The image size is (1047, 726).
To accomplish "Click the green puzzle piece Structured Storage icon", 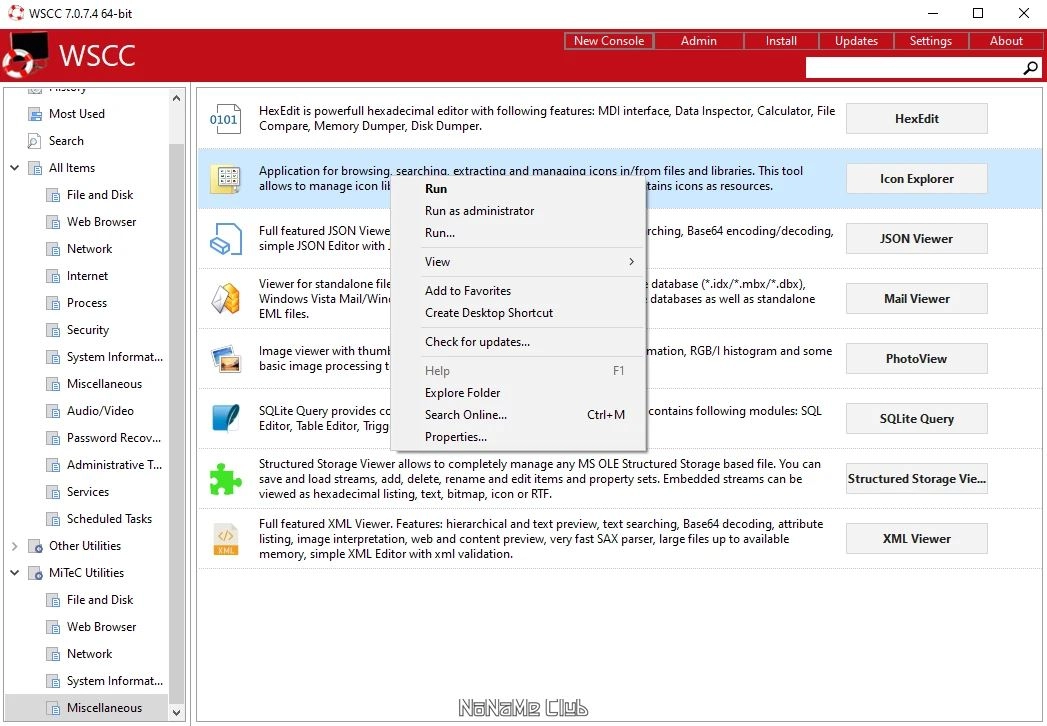I will [226, 479].
